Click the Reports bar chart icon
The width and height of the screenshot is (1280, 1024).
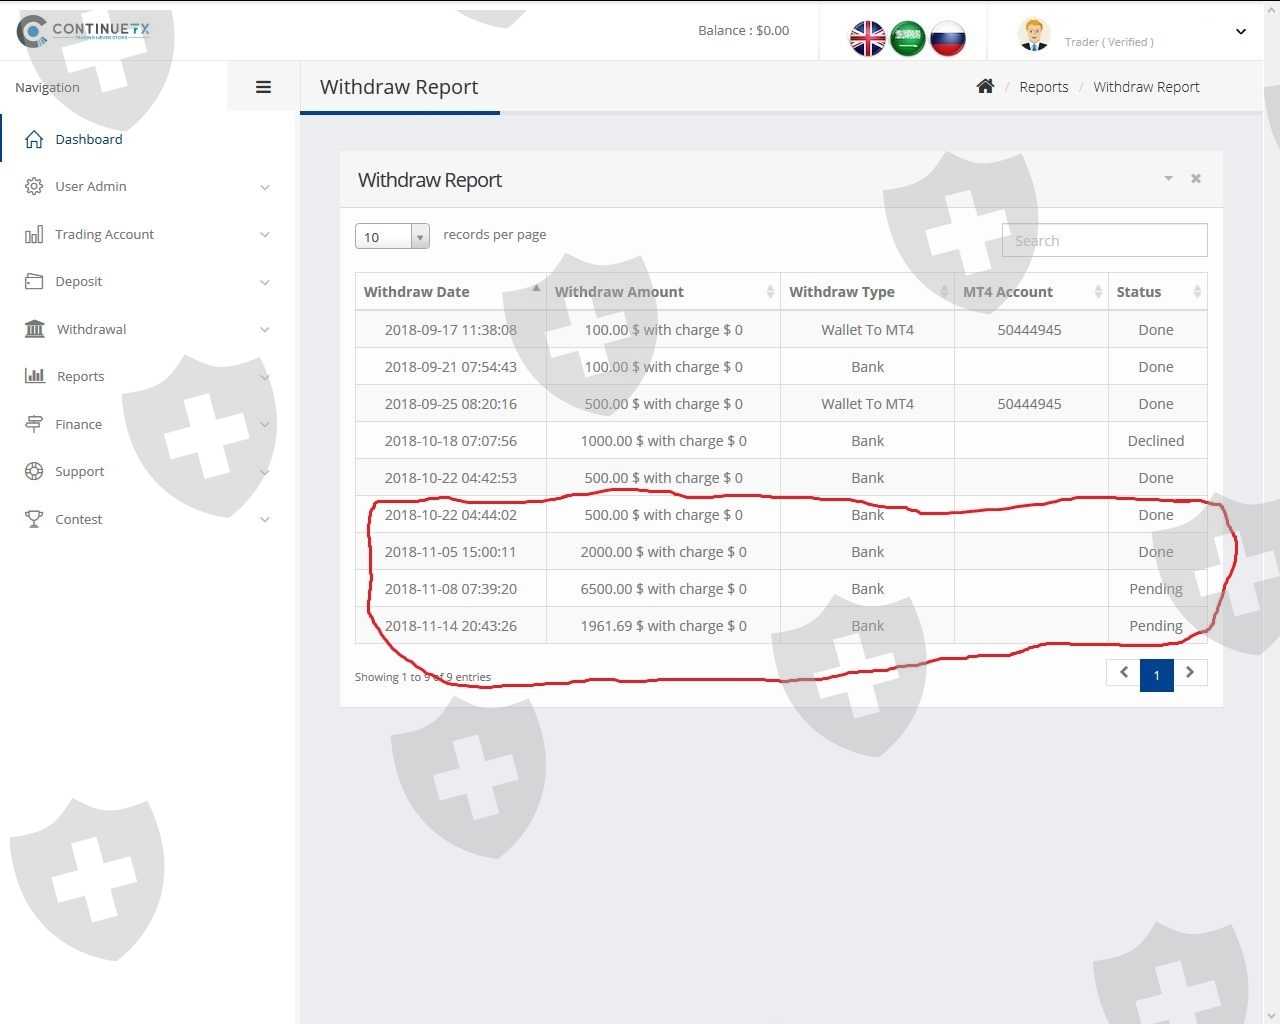pyautogui.click(x=34, y=376)
